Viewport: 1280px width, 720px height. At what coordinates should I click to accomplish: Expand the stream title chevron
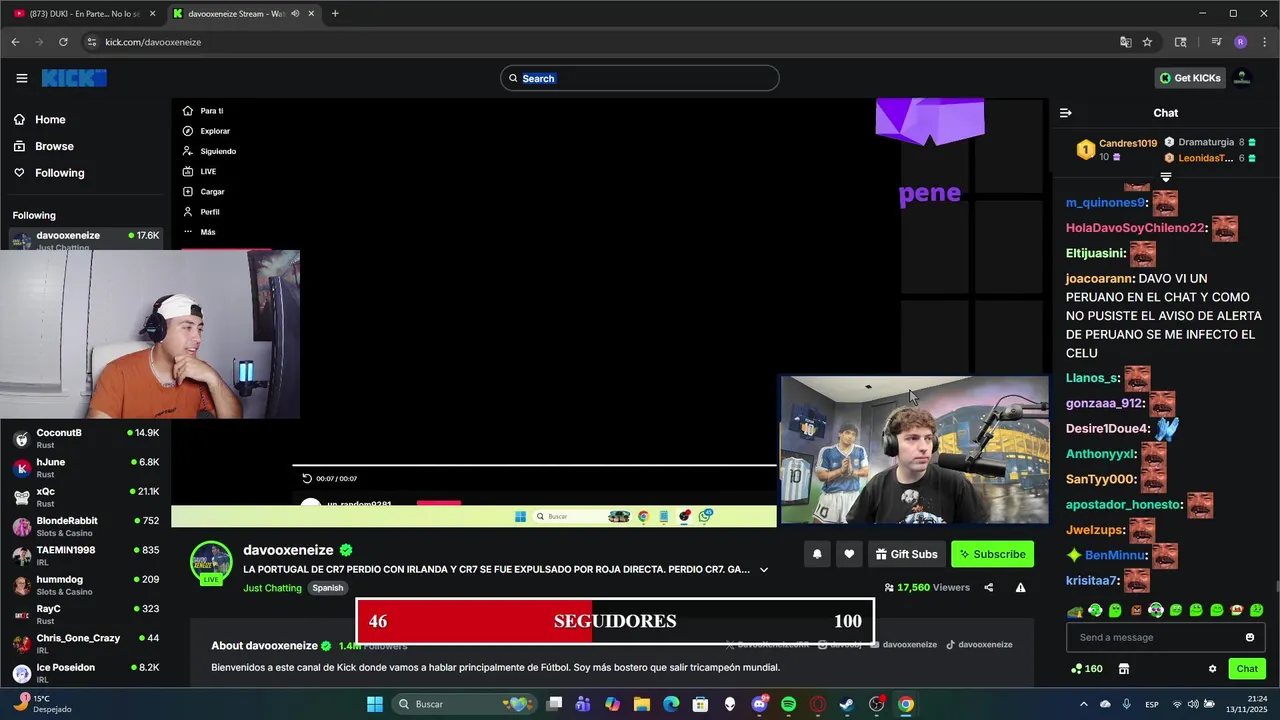tap(764, 570)
